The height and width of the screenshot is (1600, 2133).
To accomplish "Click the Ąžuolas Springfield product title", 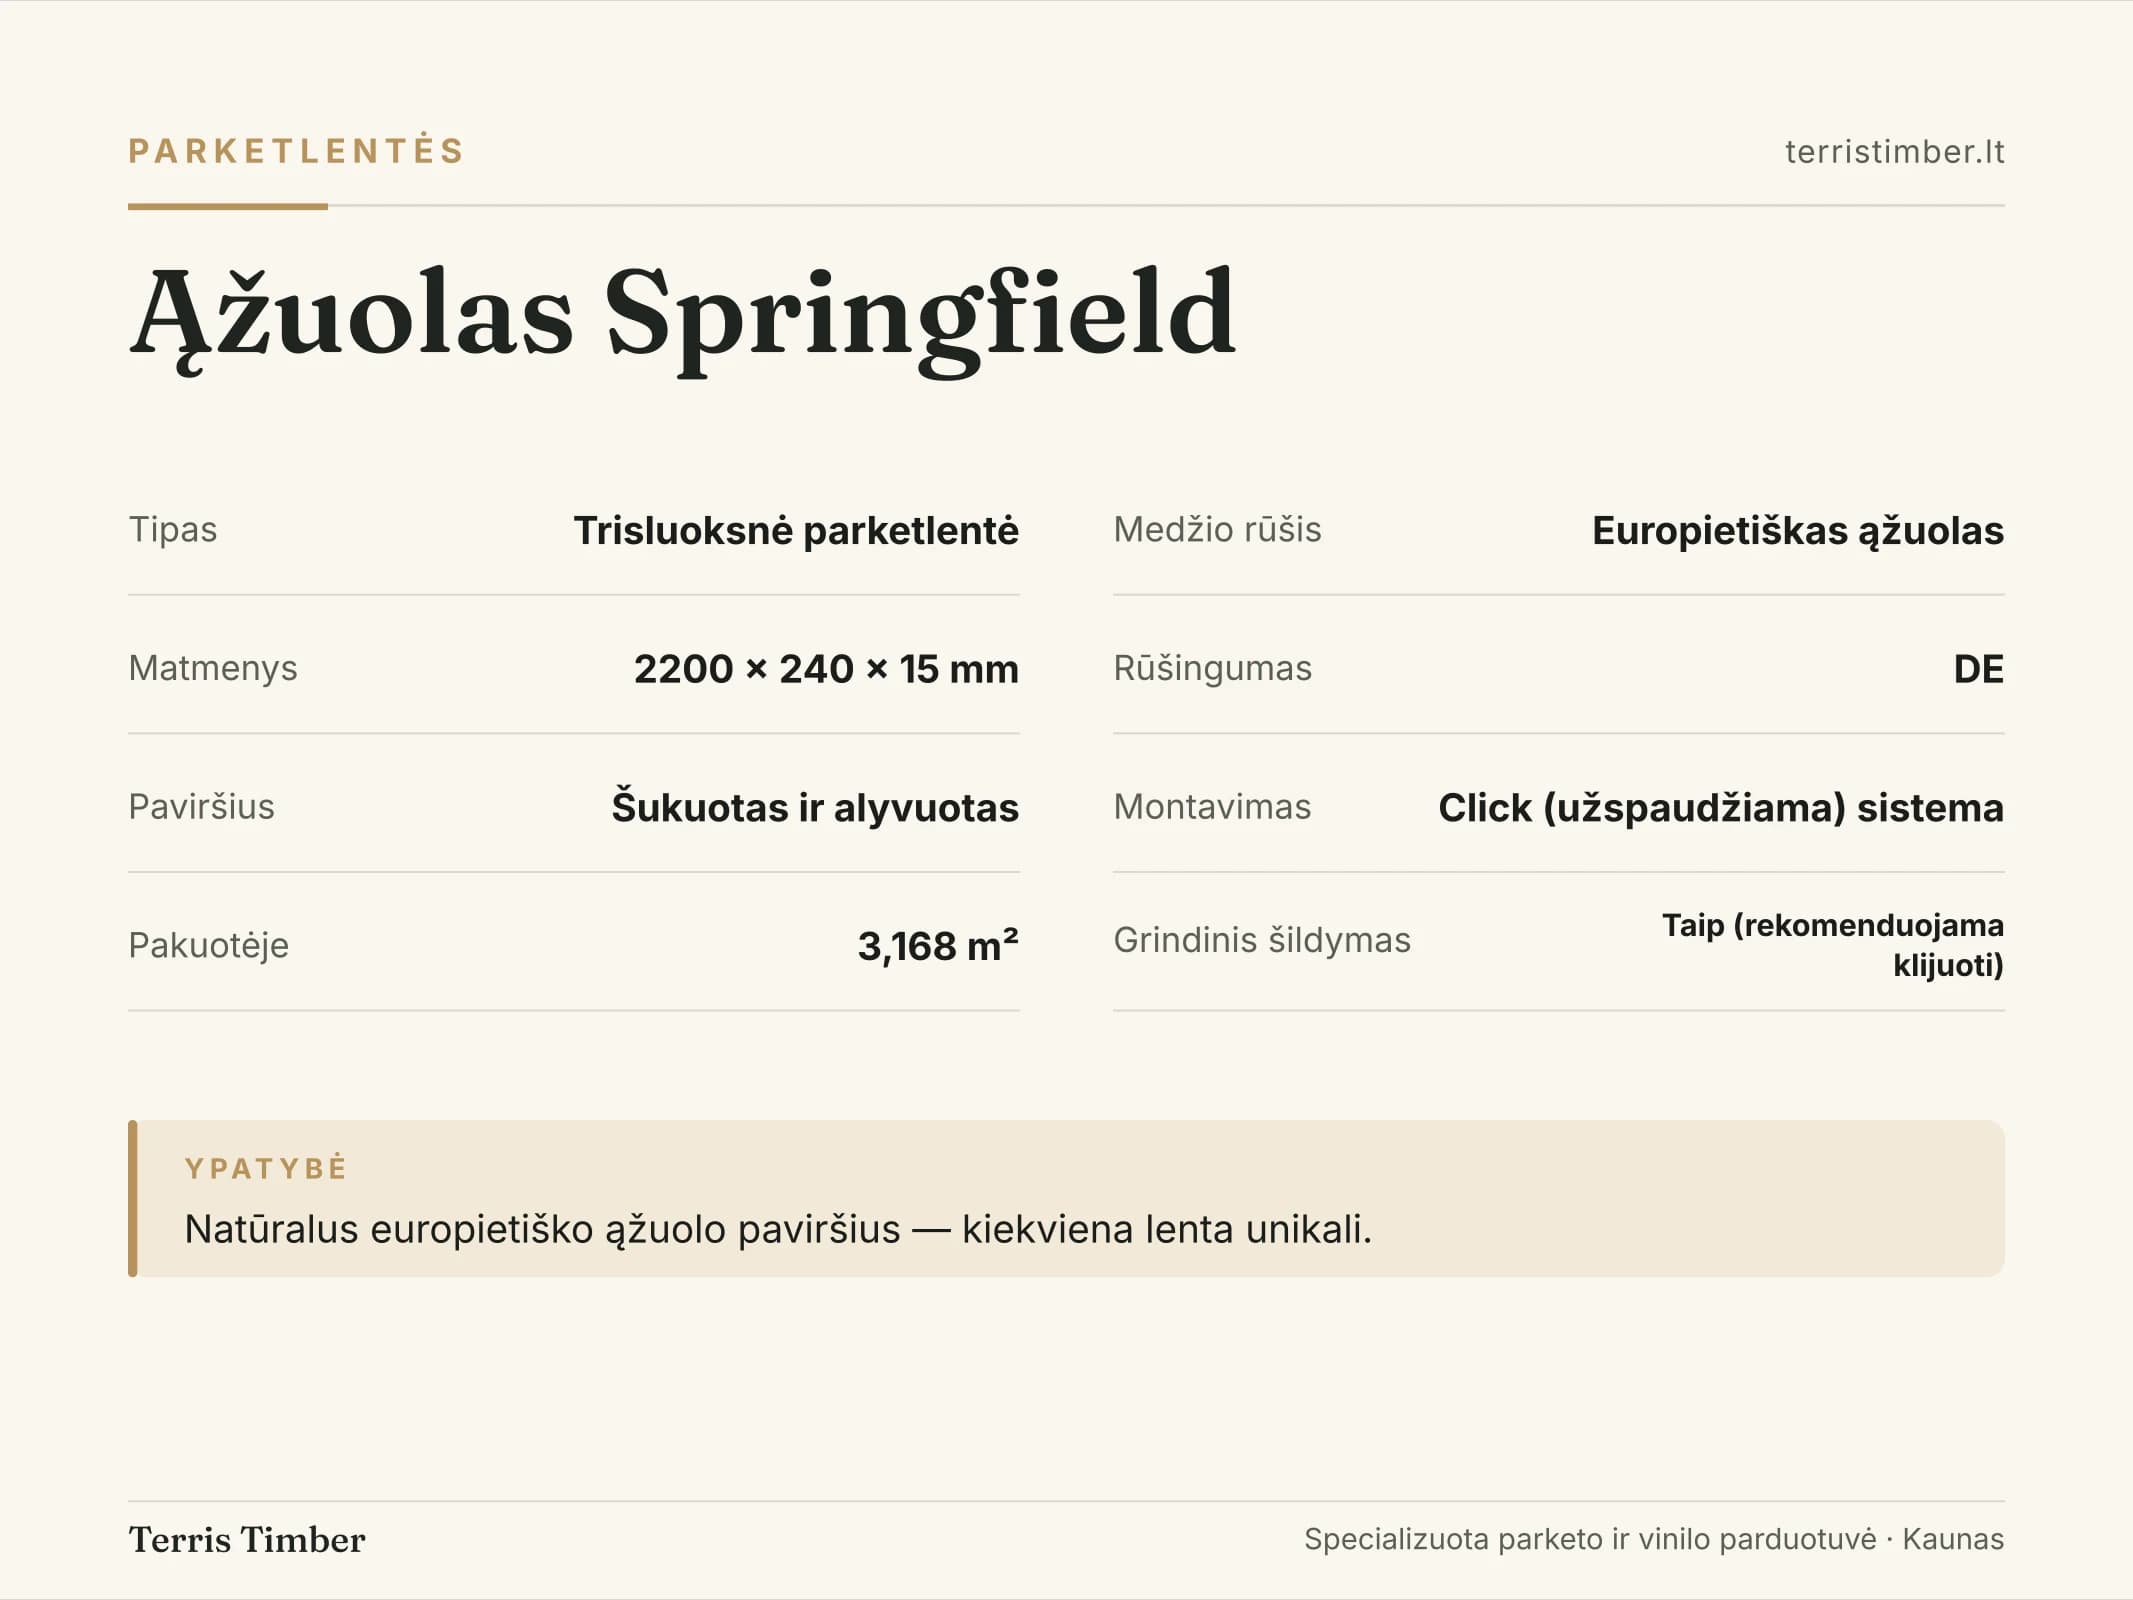I will point(683,316).
